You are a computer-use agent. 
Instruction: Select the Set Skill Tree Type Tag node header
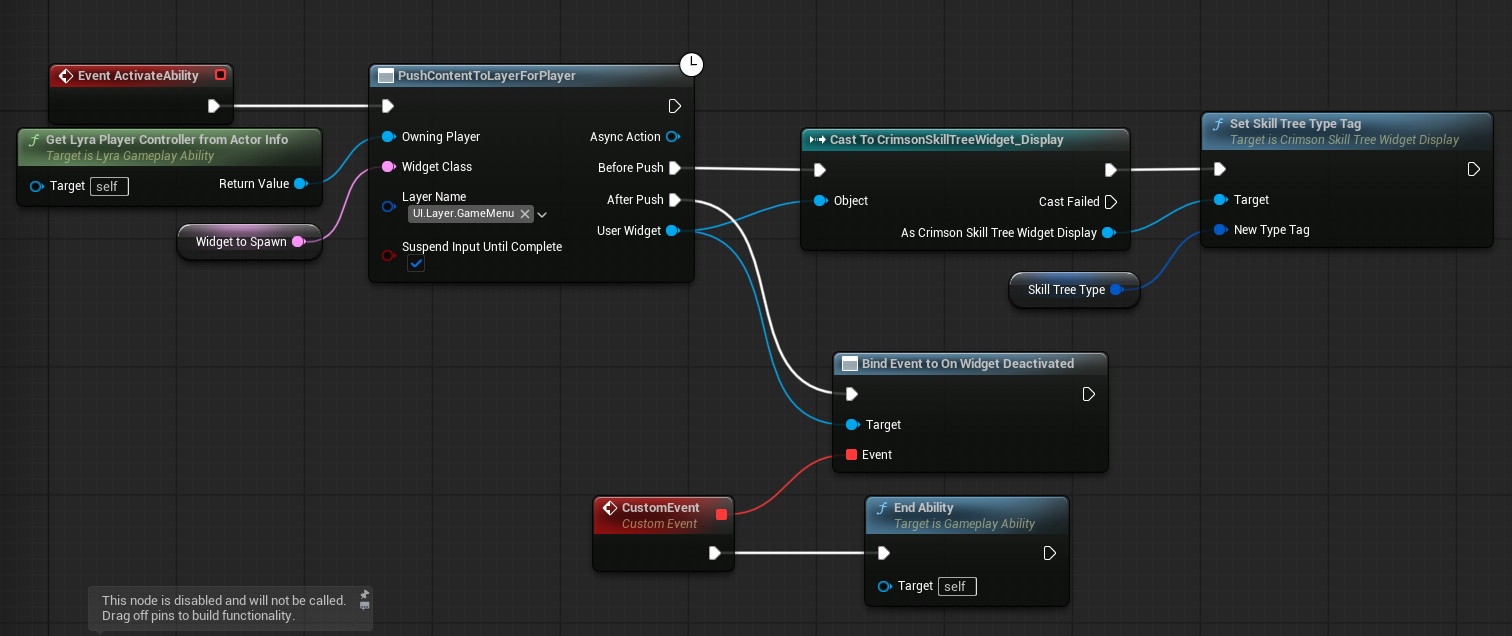point(1347,131)
